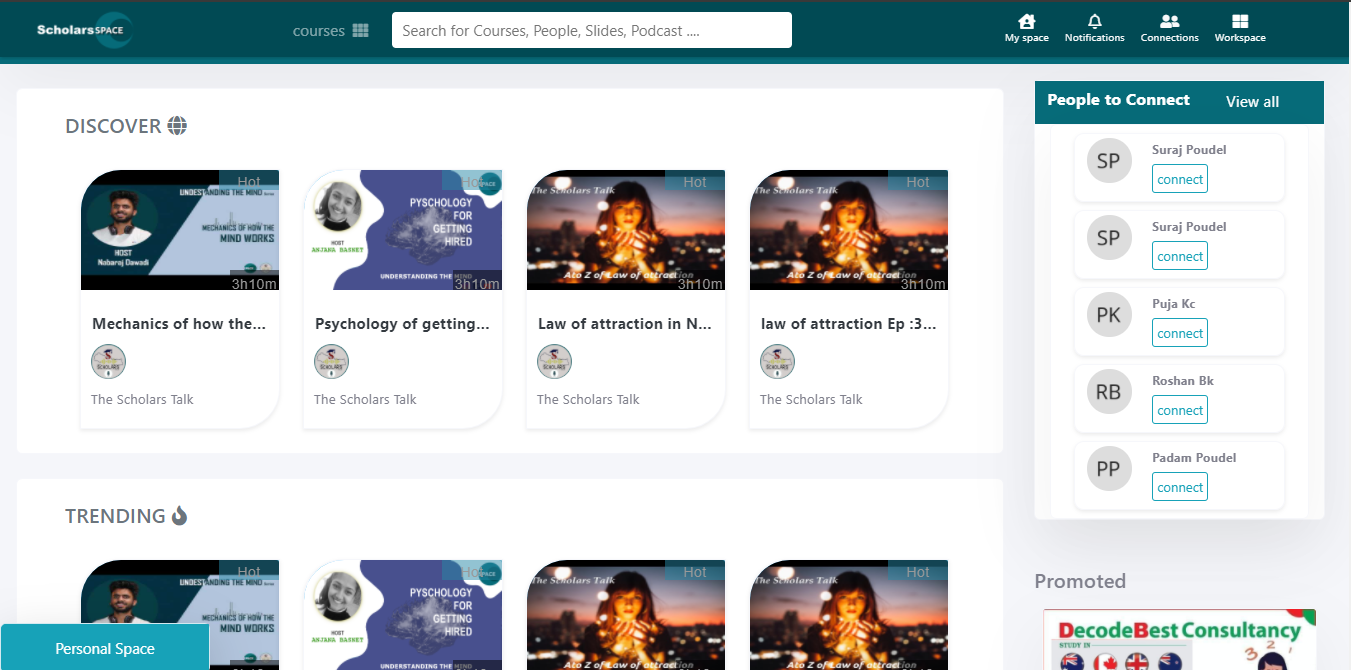Image resolution: width=1351 pixels, height=670 pixels.
Task: Click the title Mechanics of how the...
Action: tap(180, 324)
